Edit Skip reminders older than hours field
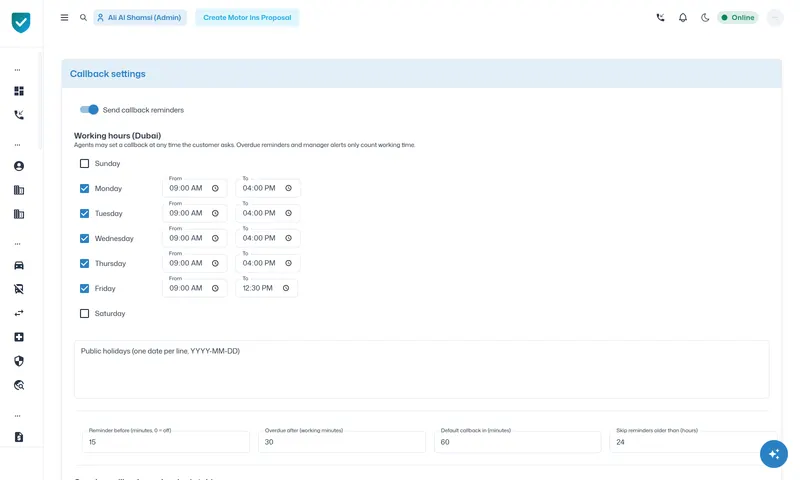Screen dimensions: 800x480 pos(693,442)
